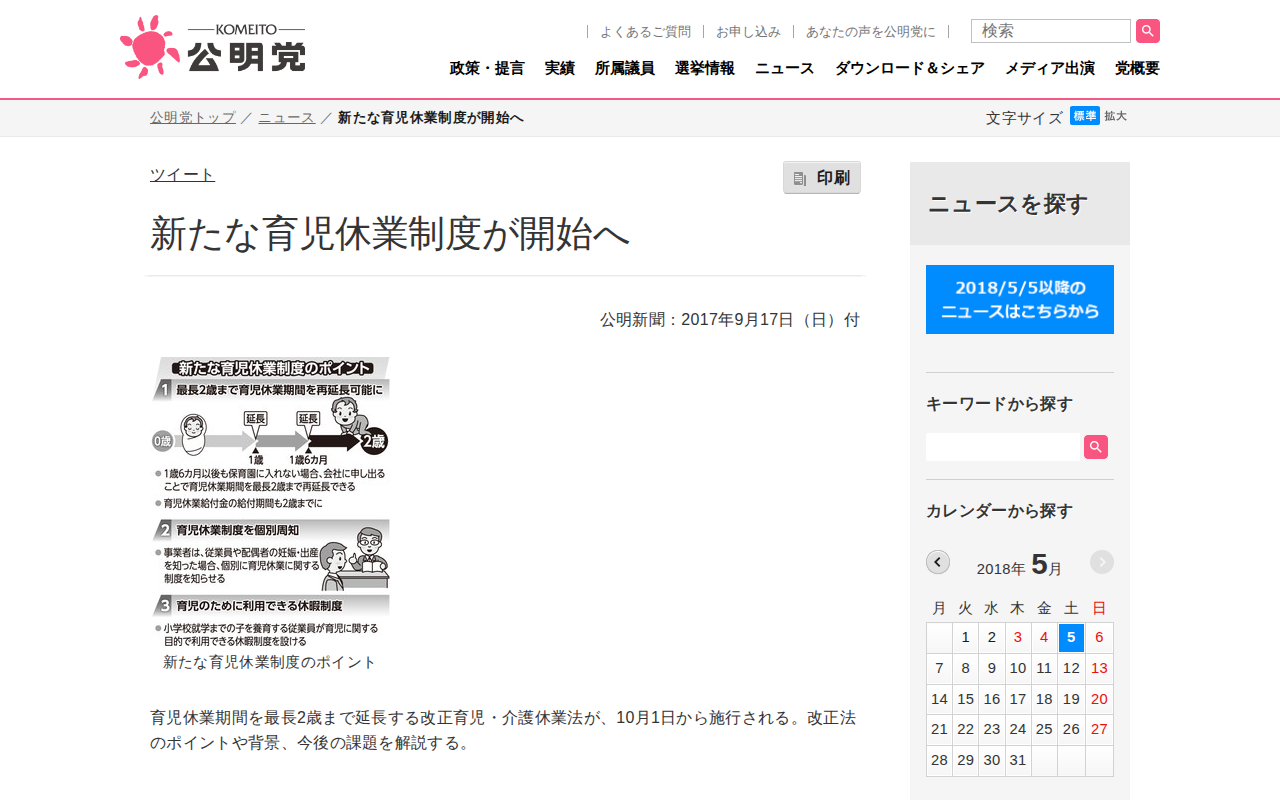Click the keyword search magnifier button
Viewport: 1280px width, 800px height.
1096,447
